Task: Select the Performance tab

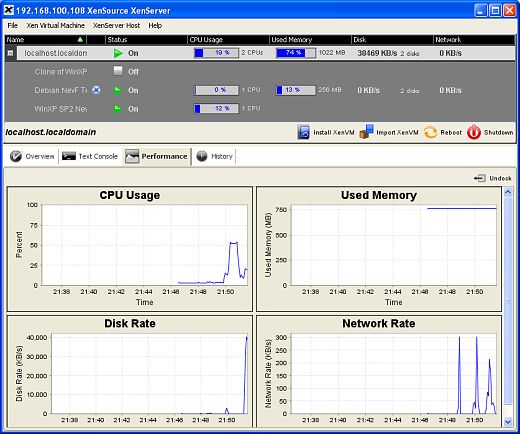Action: [x=156, y=156]
